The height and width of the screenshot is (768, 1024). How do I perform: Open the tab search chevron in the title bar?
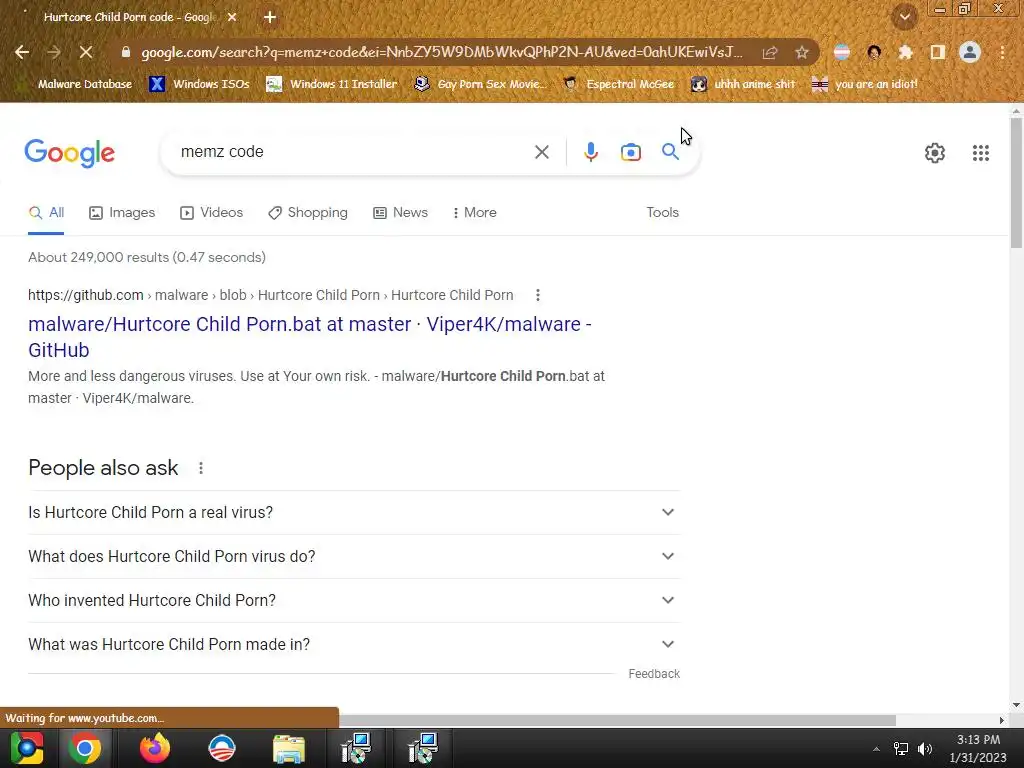905,17
